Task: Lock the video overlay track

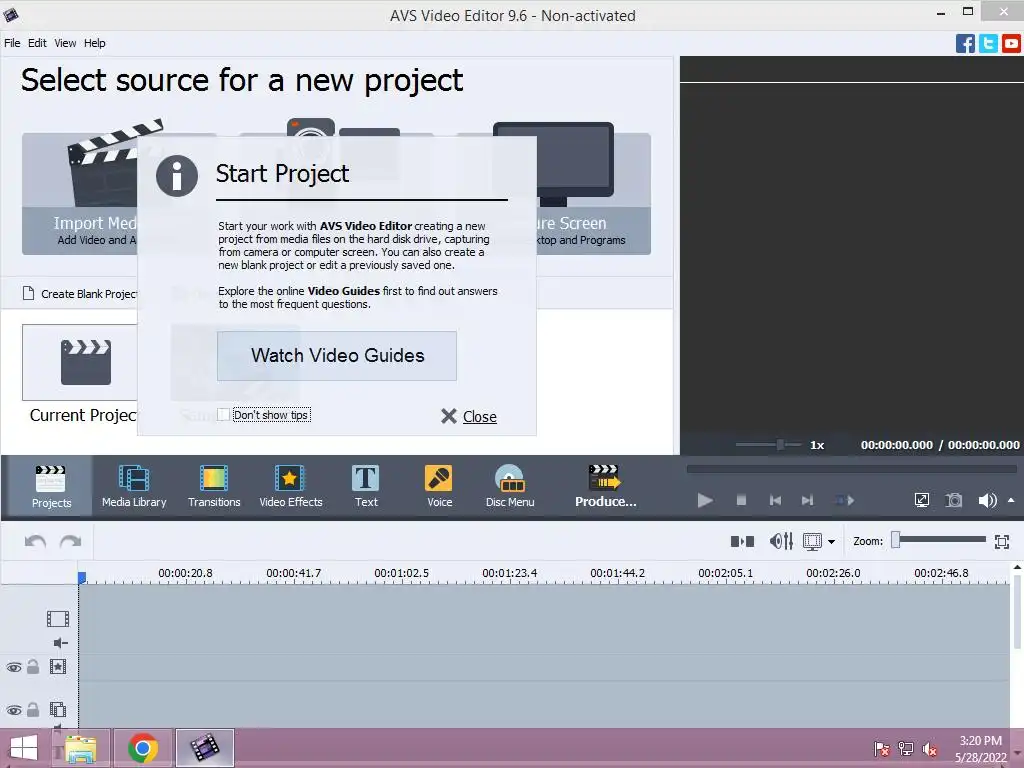Action: [x=33, y=709]
